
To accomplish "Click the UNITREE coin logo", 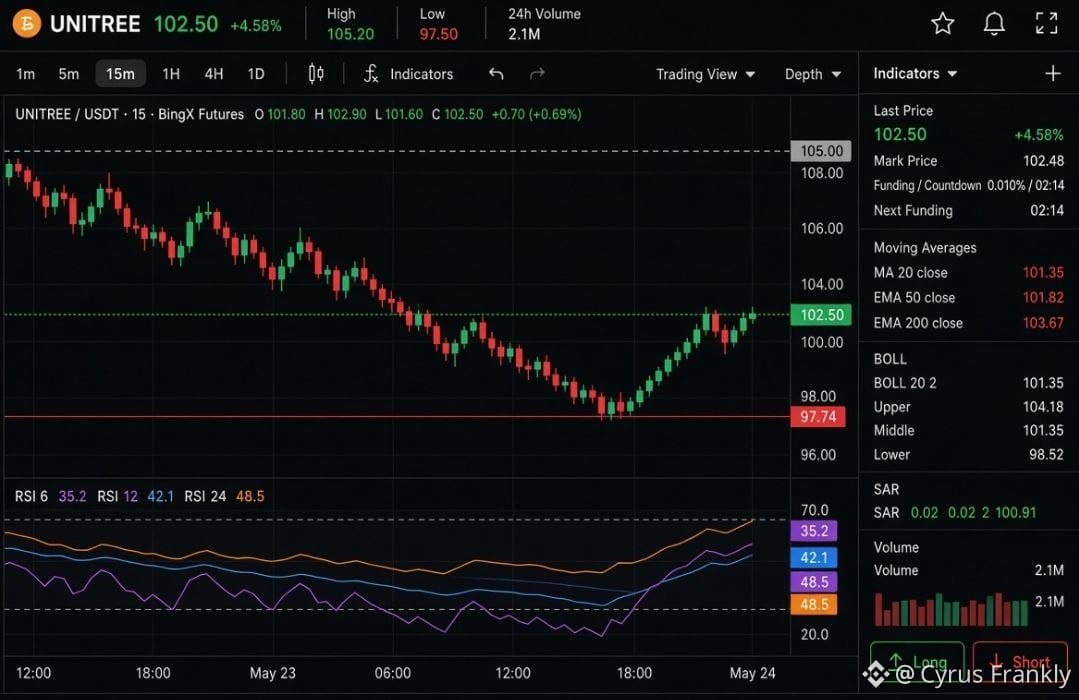I will point(26,24).
